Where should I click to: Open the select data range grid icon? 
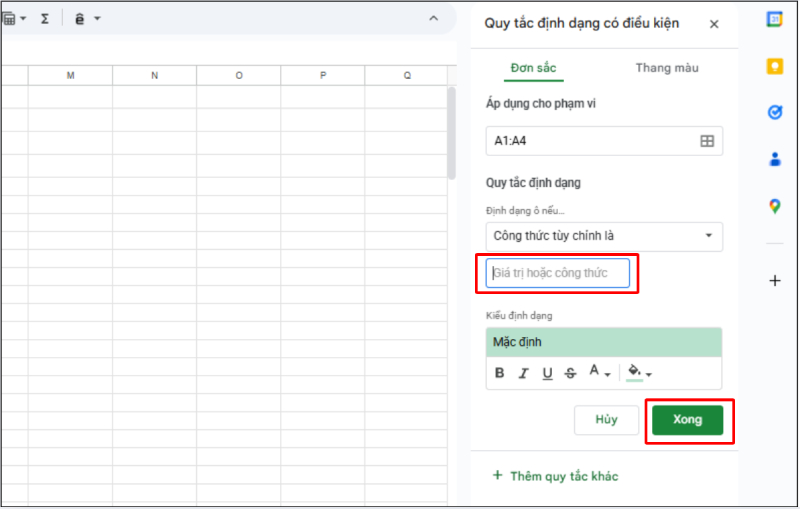(x=707, y=141)
